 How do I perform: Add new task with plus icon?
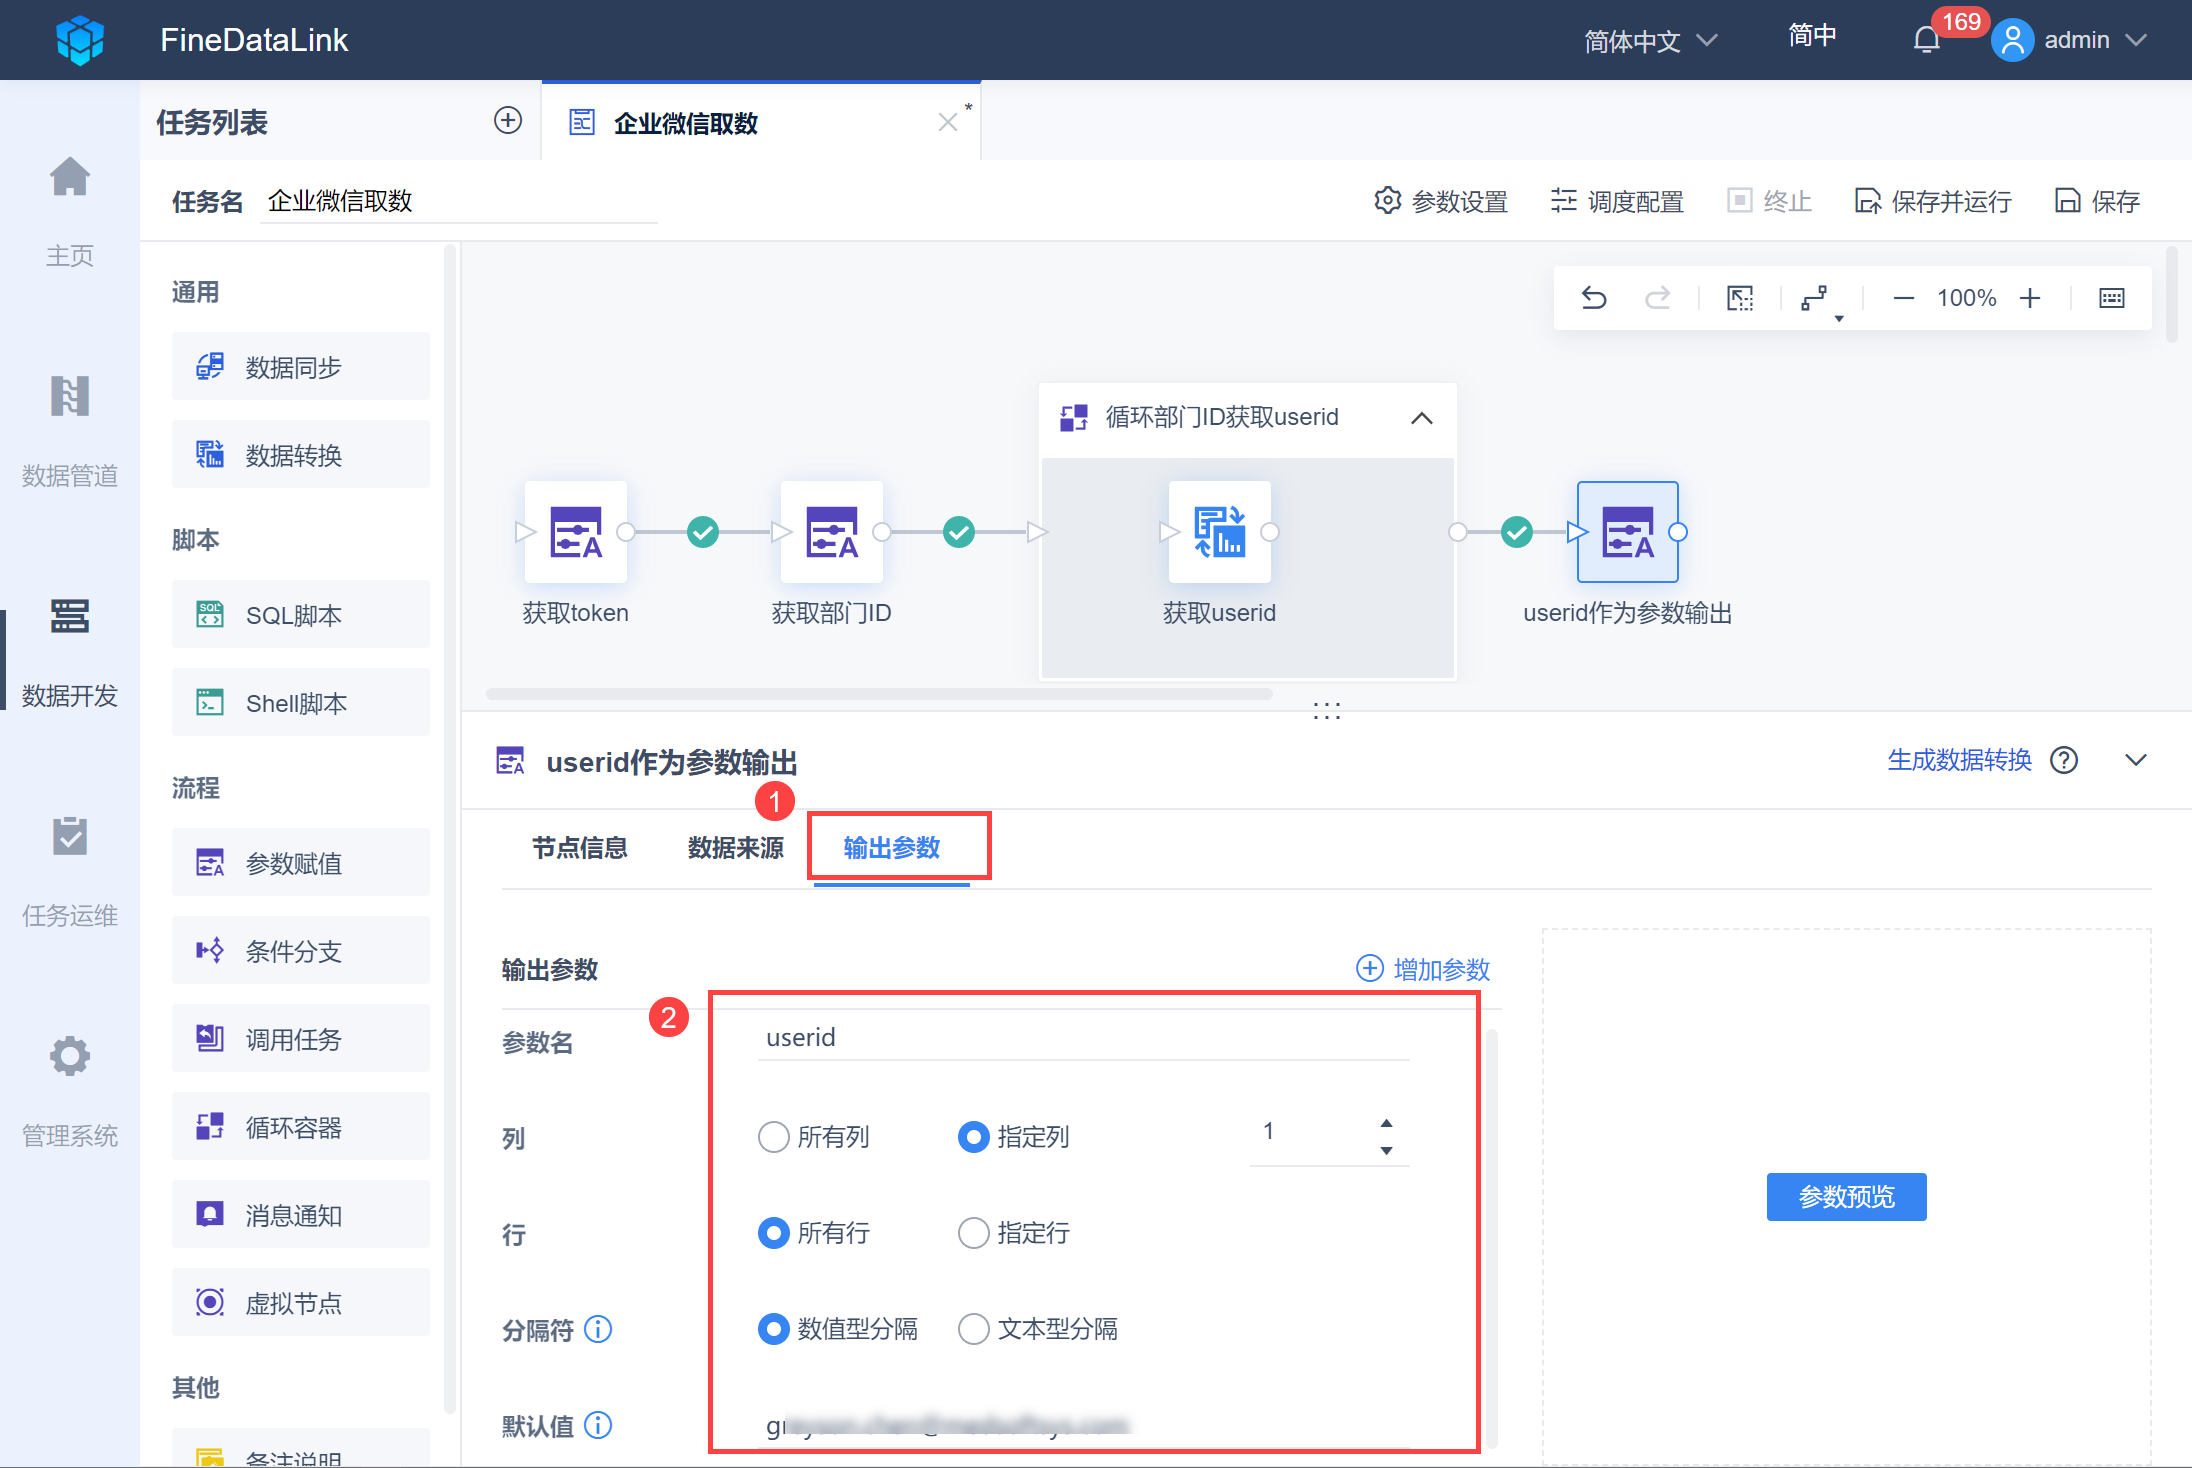[x=508, y=121]
